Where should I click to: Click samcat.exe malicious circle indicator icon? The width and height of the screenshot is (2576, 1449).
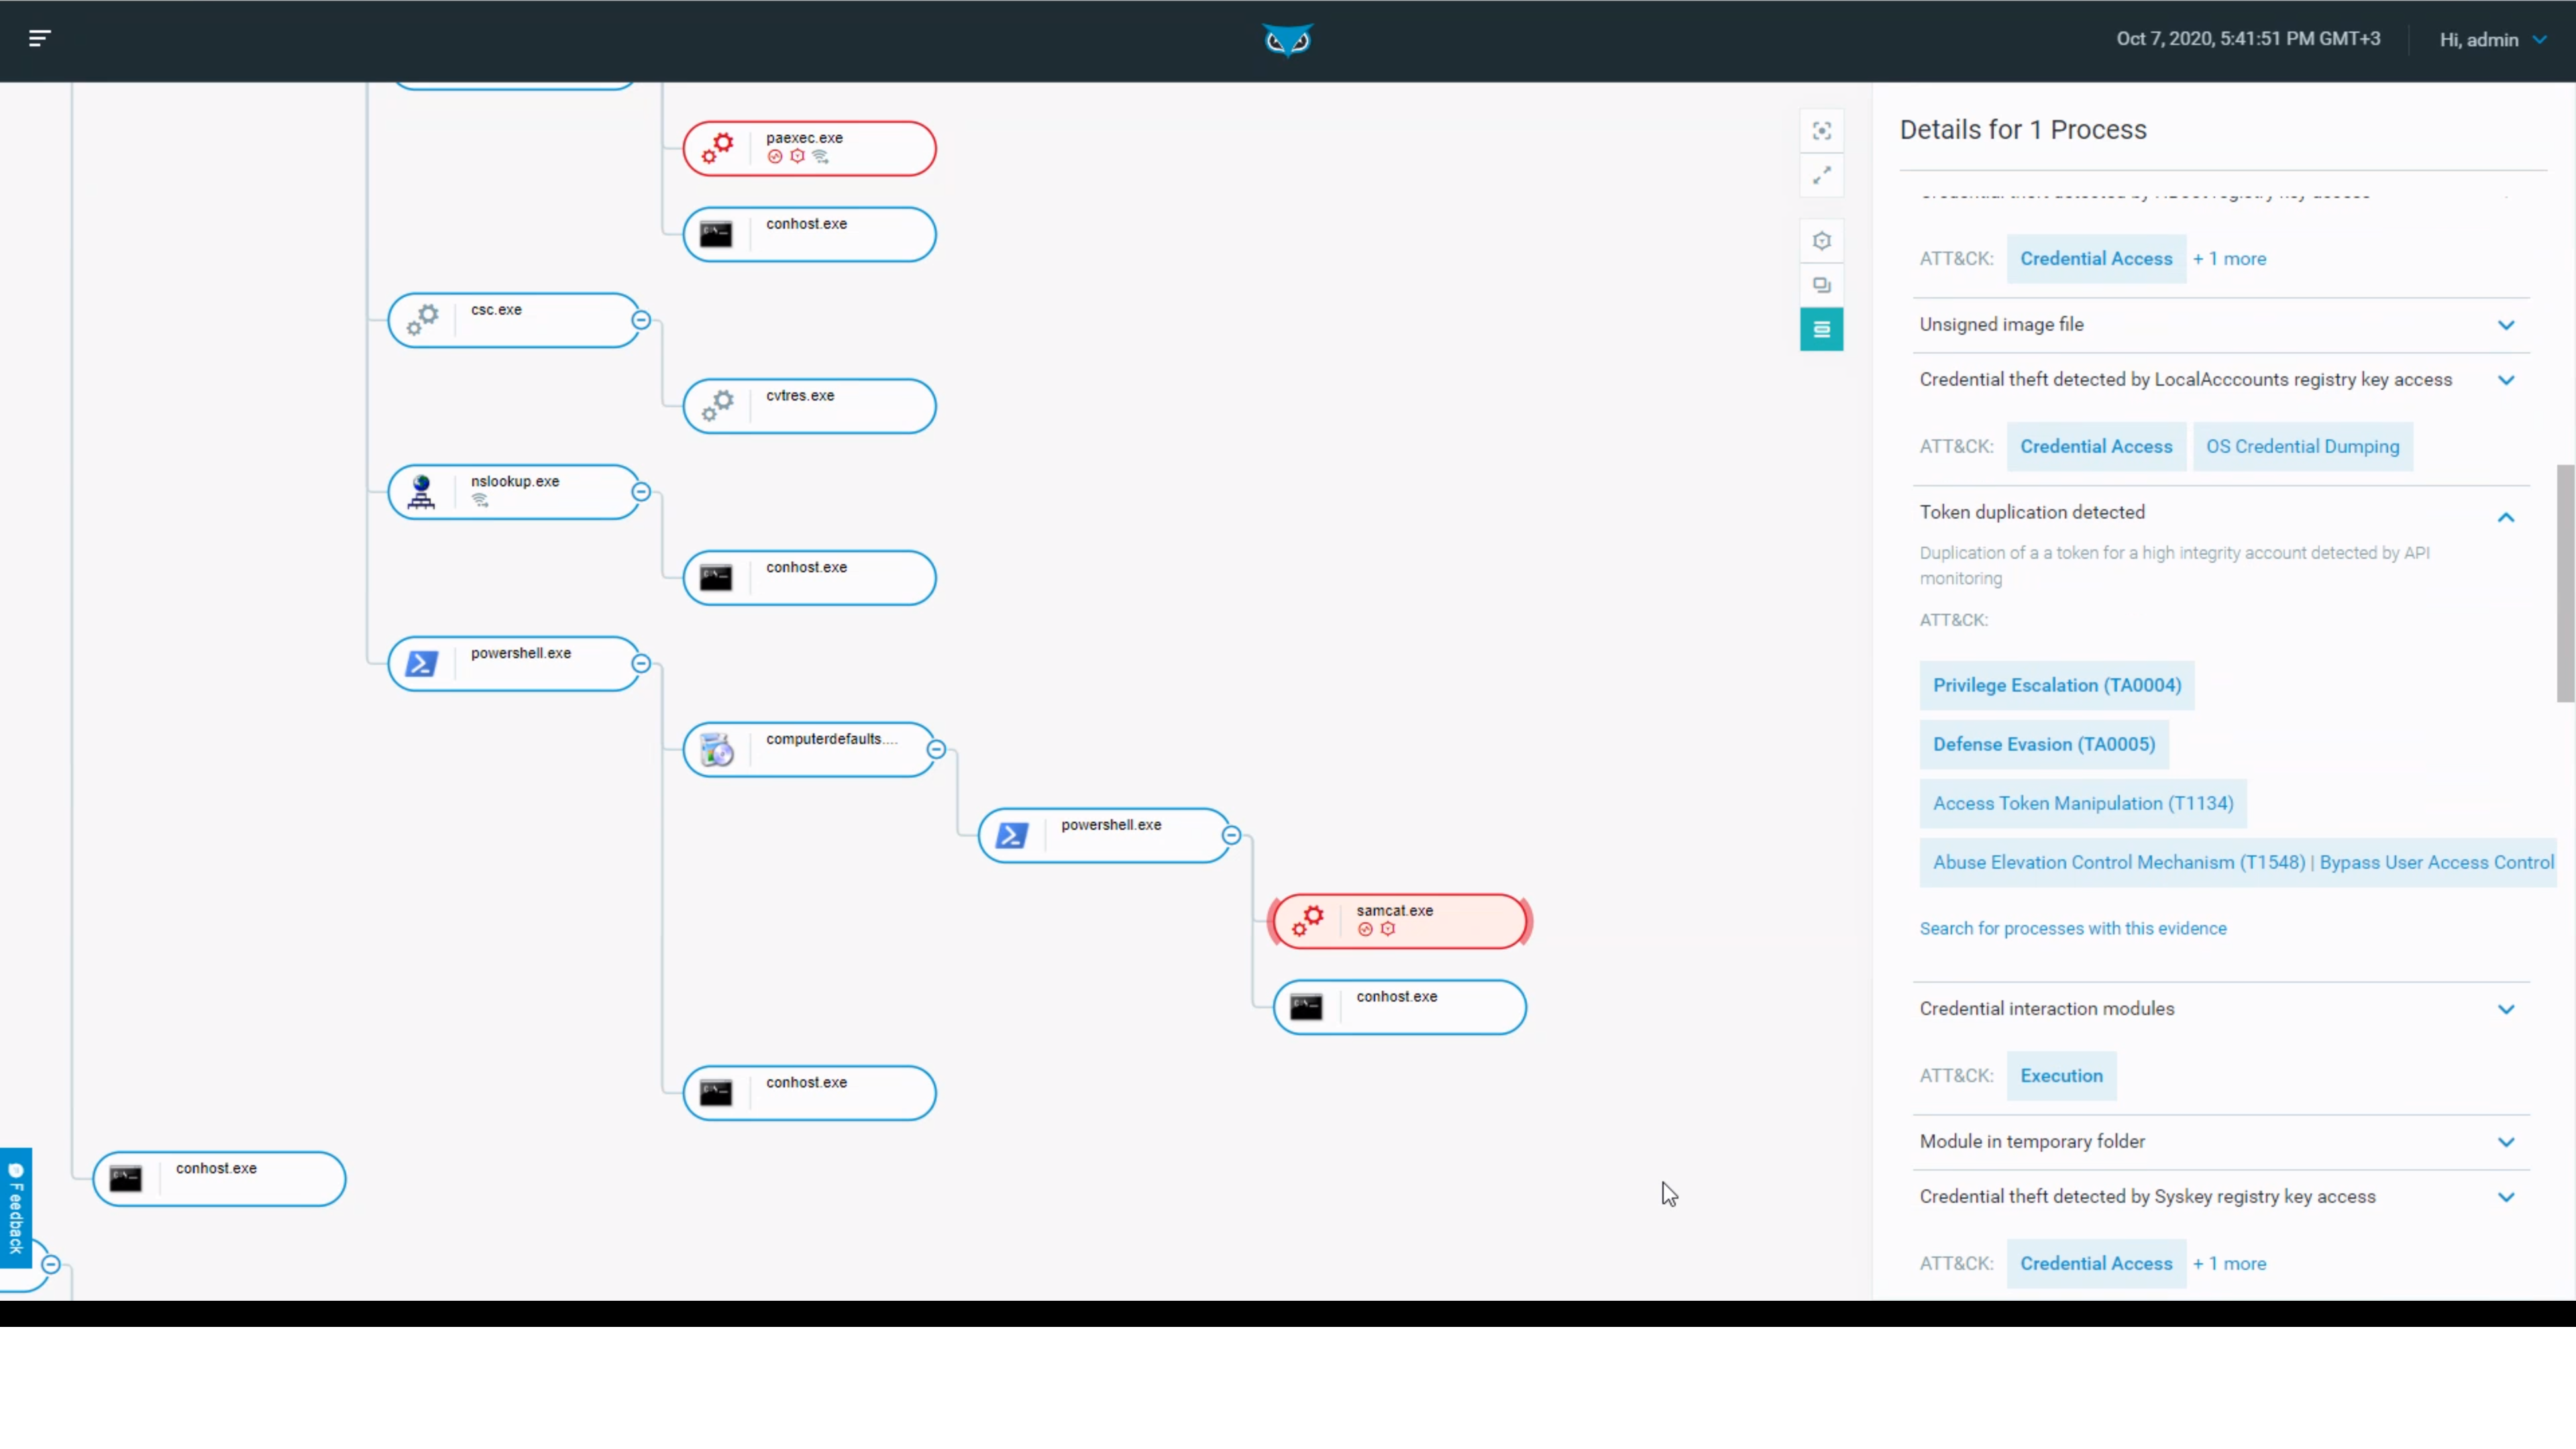(x=1365, y=930)
